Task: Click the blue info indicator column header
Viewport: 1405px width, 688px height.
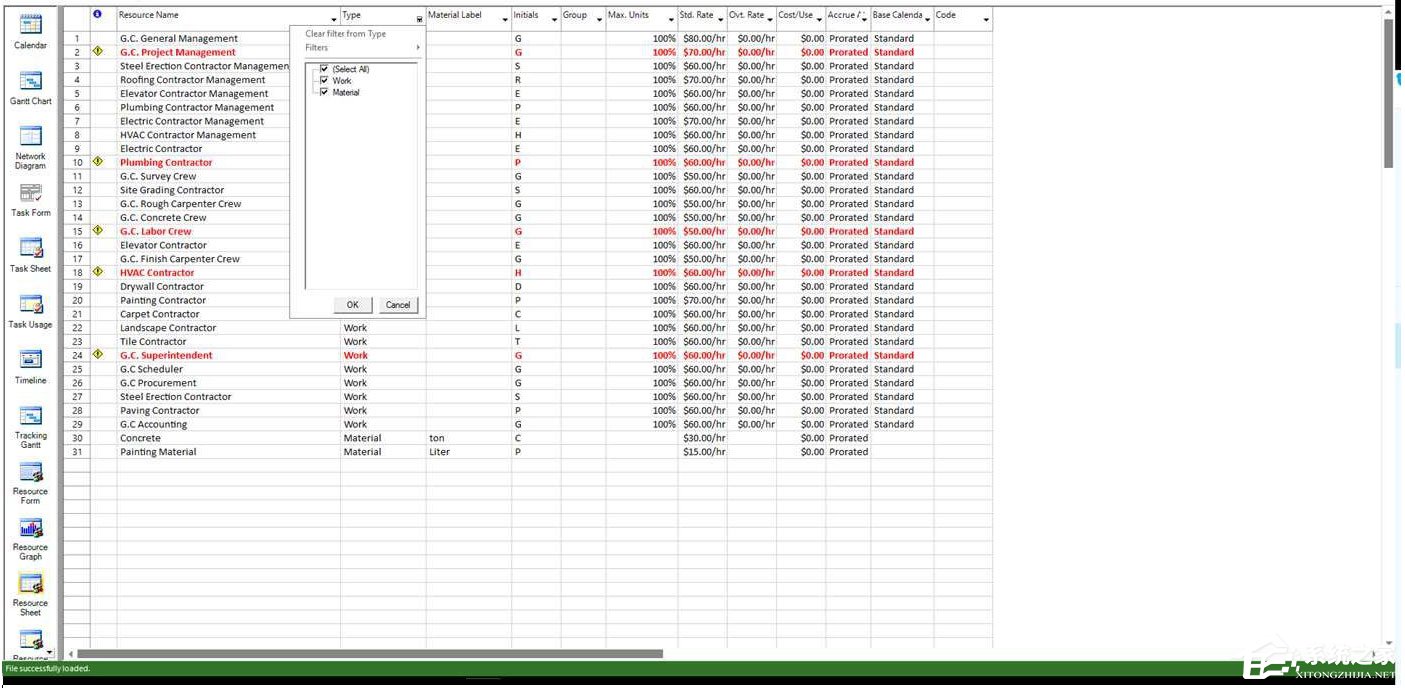Action: point(97,15)
